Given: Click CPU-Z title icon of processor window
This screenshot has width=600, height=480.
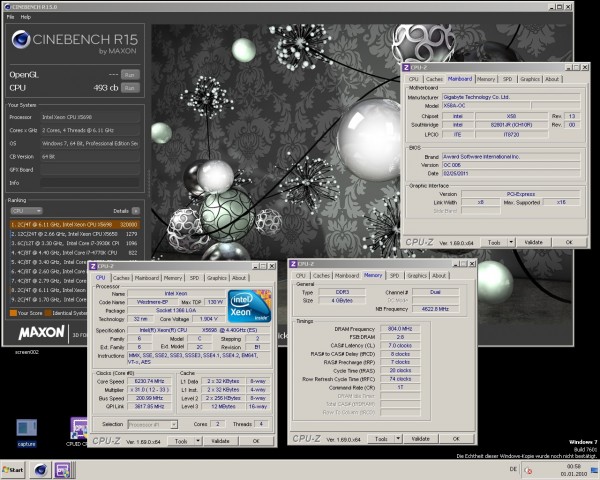Looking at the screenshot, I should (93, 266).
